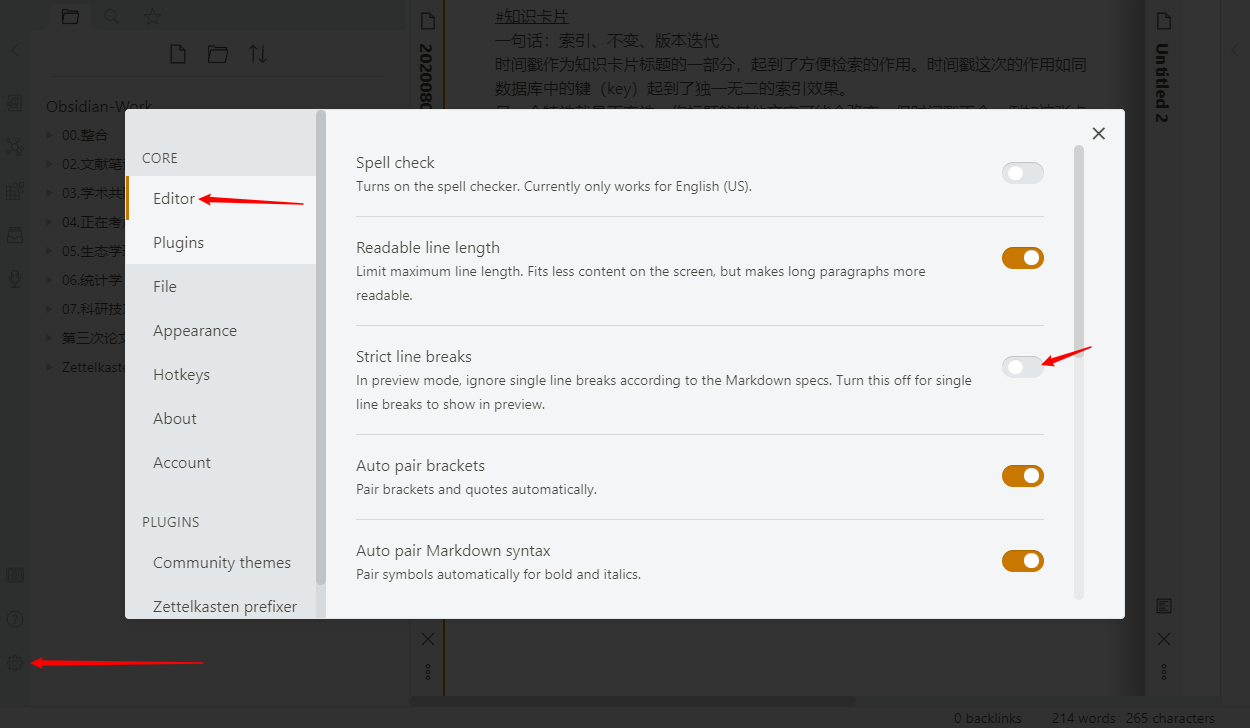The image size is (1250, 728).
Task: Disable Auto pair brackets toggle
Action: point(1022,476)
